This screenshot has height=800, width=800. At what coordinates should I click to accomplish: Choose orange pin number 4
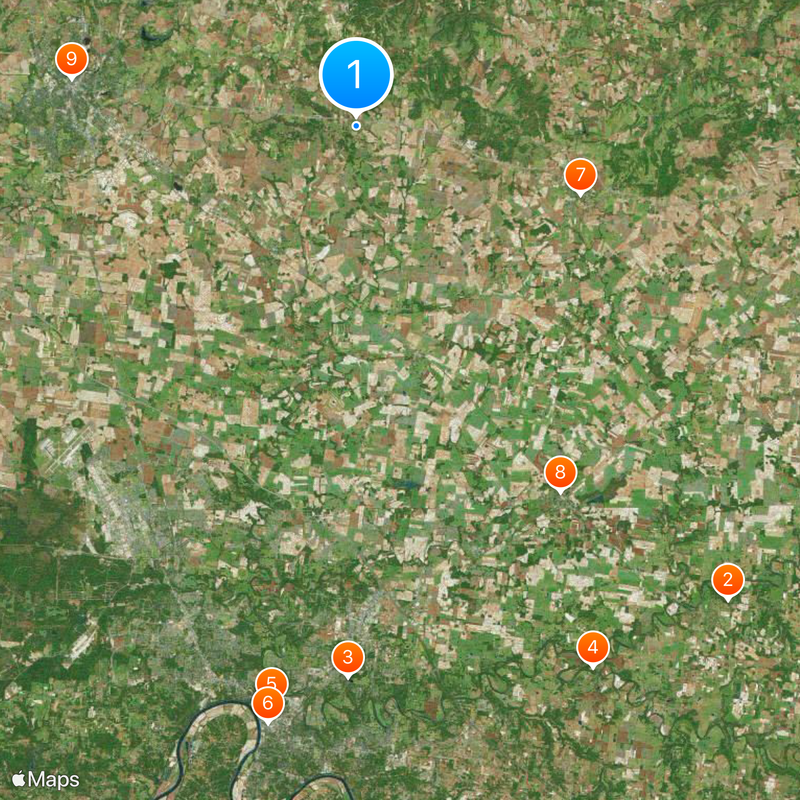[592, 648]
